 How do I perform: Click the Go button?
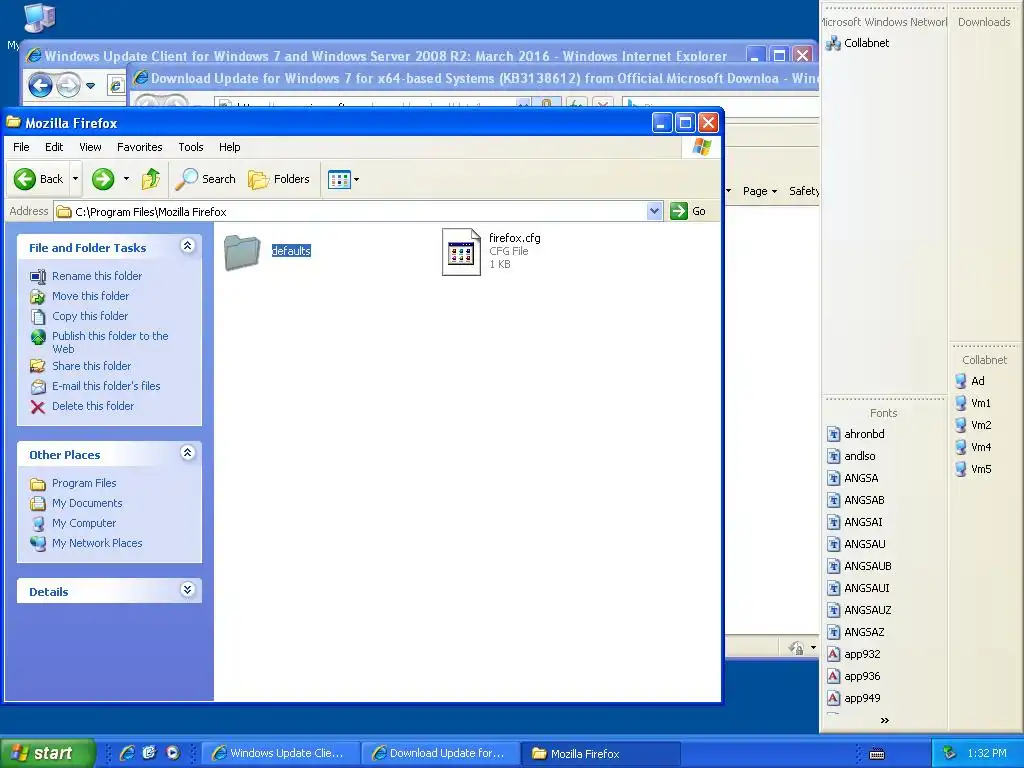(x=688, y=211)
